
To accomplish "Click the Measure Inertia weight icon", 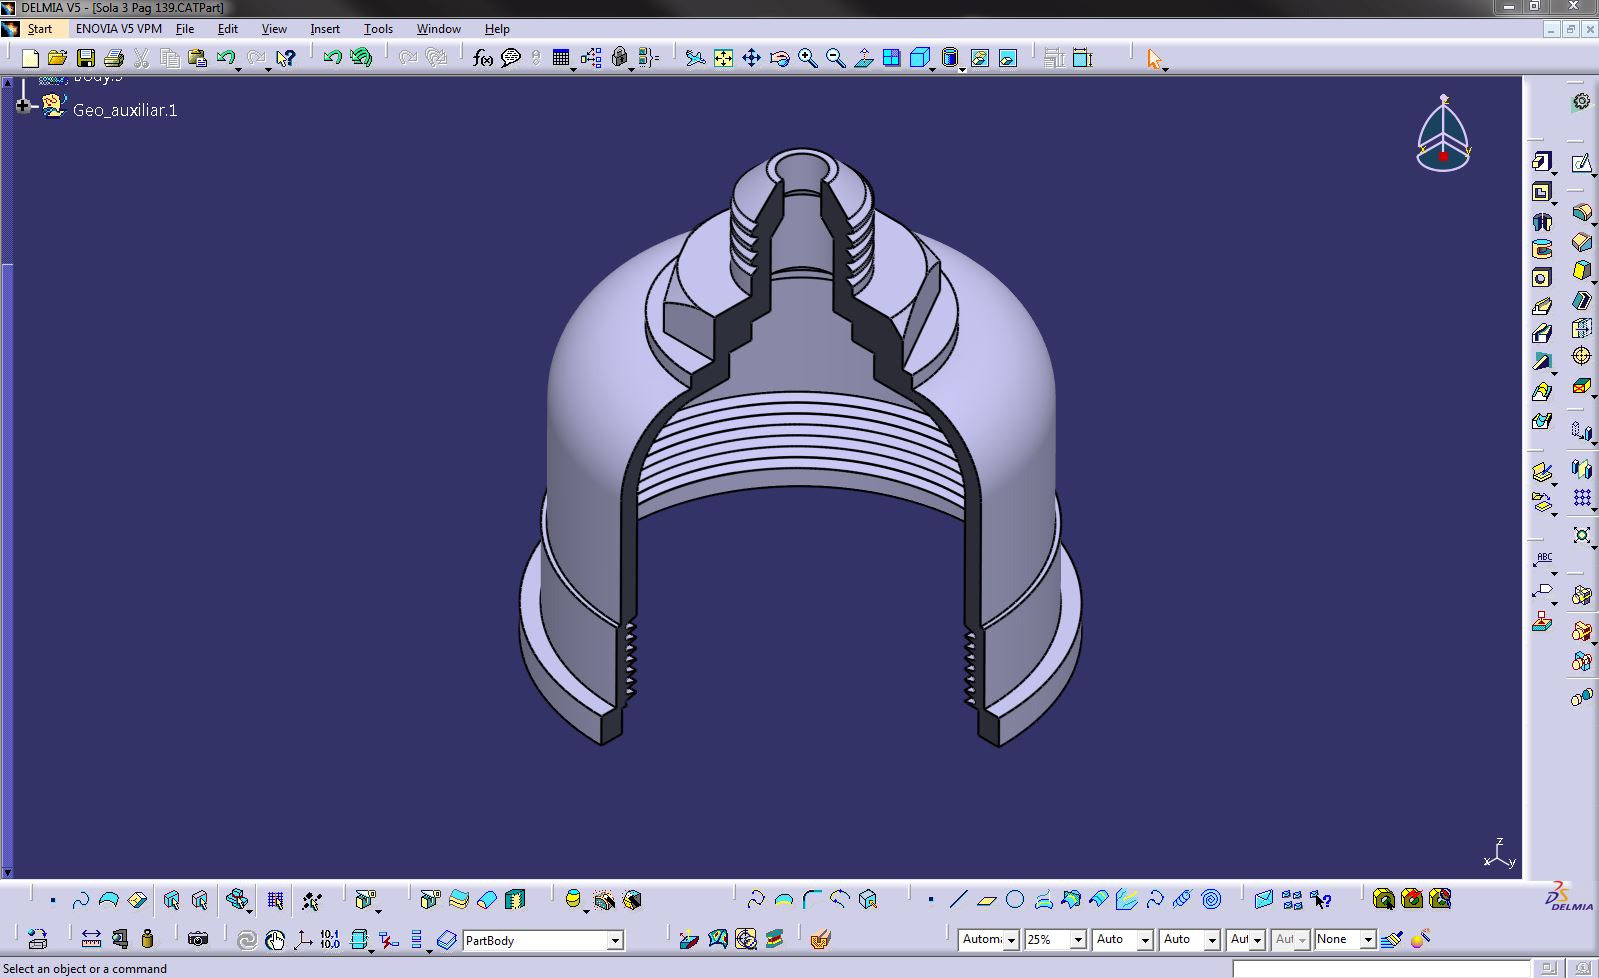I will (x=147, y=939).
